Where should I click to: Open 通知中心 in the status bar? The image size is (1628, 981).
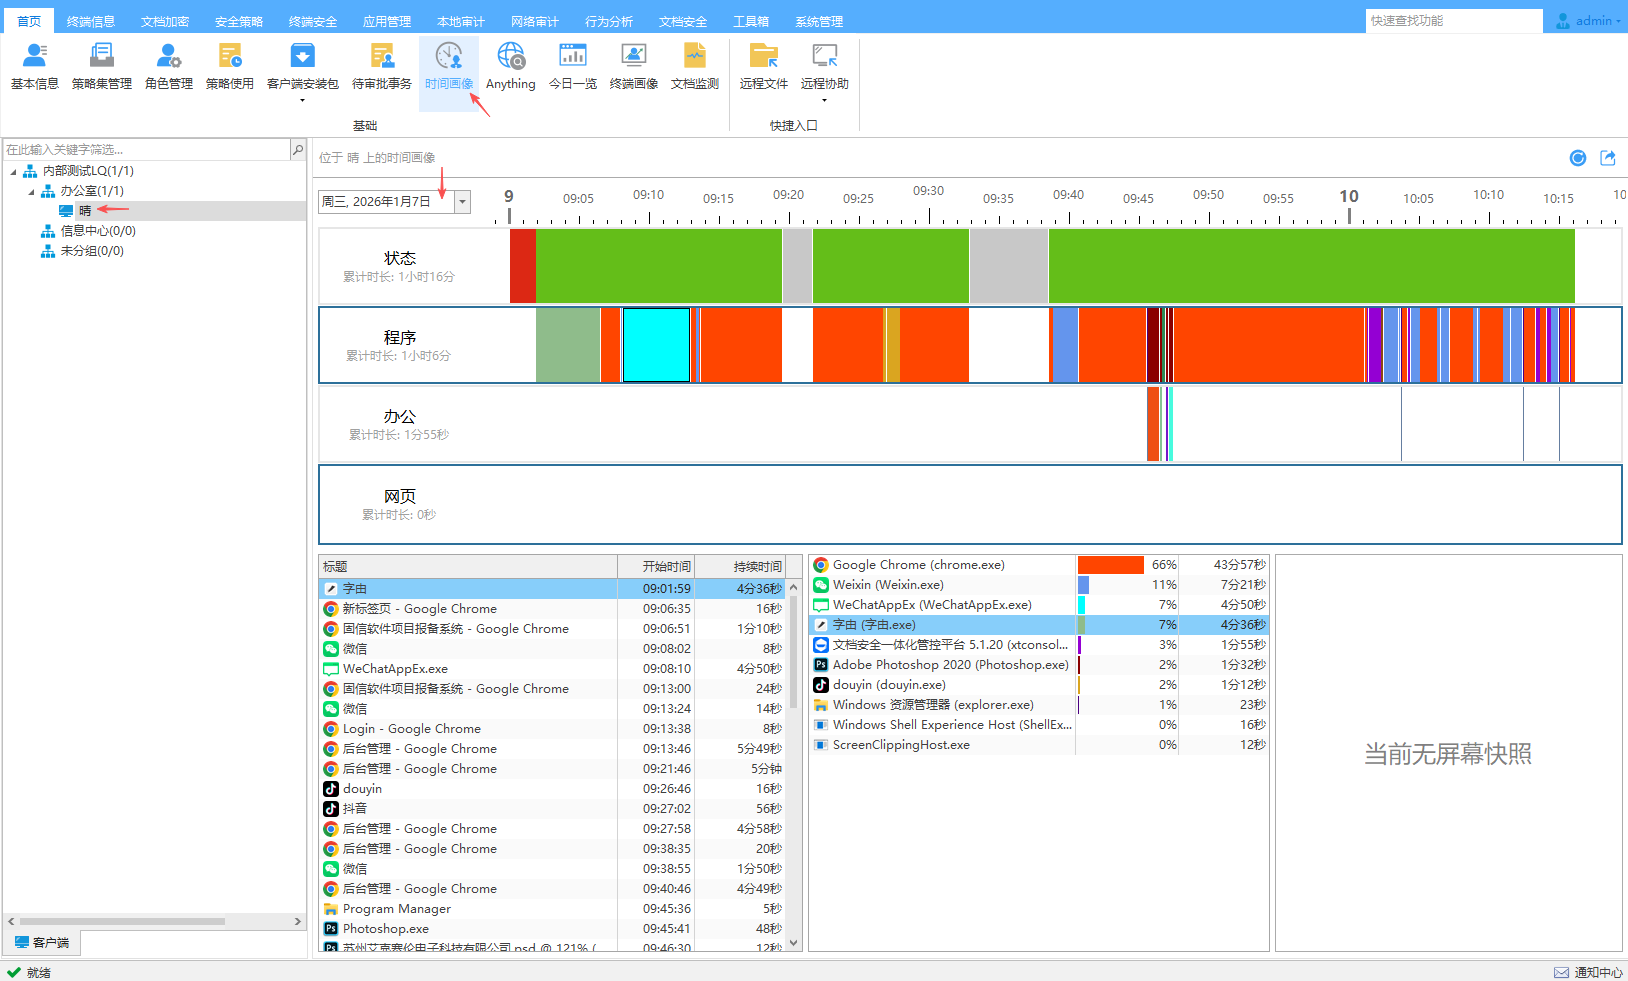tap(1589, 972)
